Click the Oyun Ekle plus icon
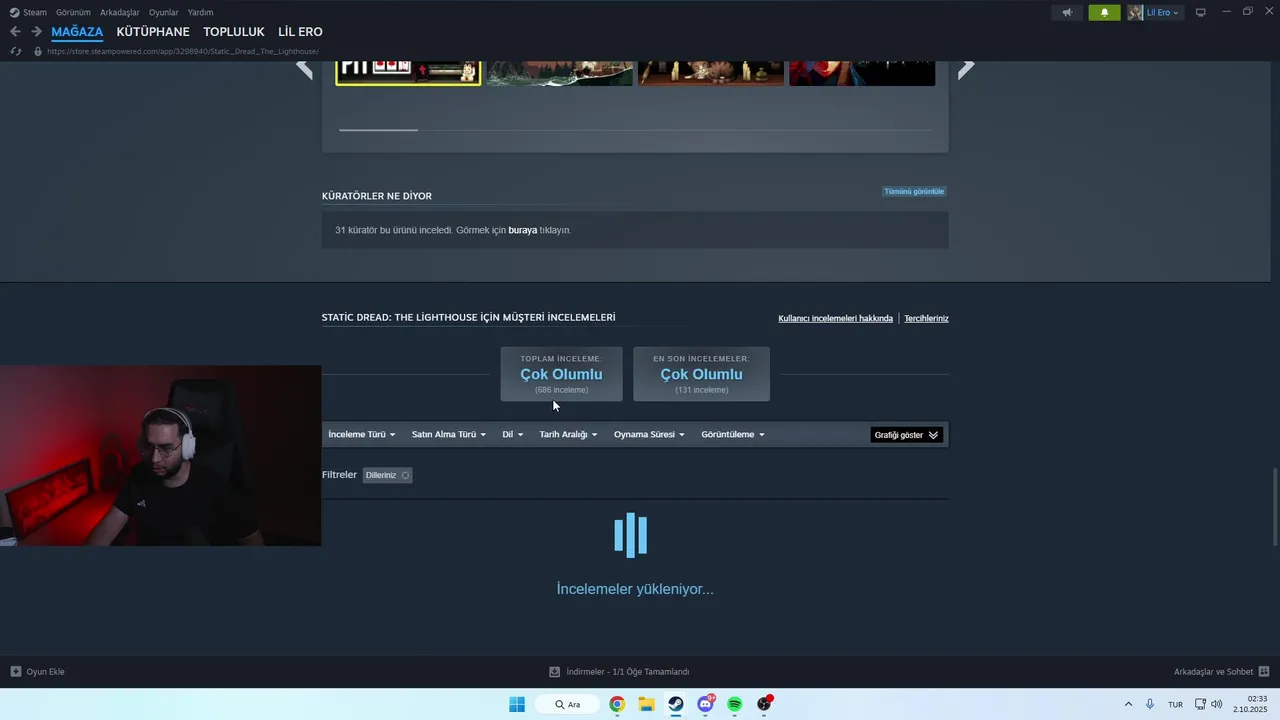 (x=16, y=671)
